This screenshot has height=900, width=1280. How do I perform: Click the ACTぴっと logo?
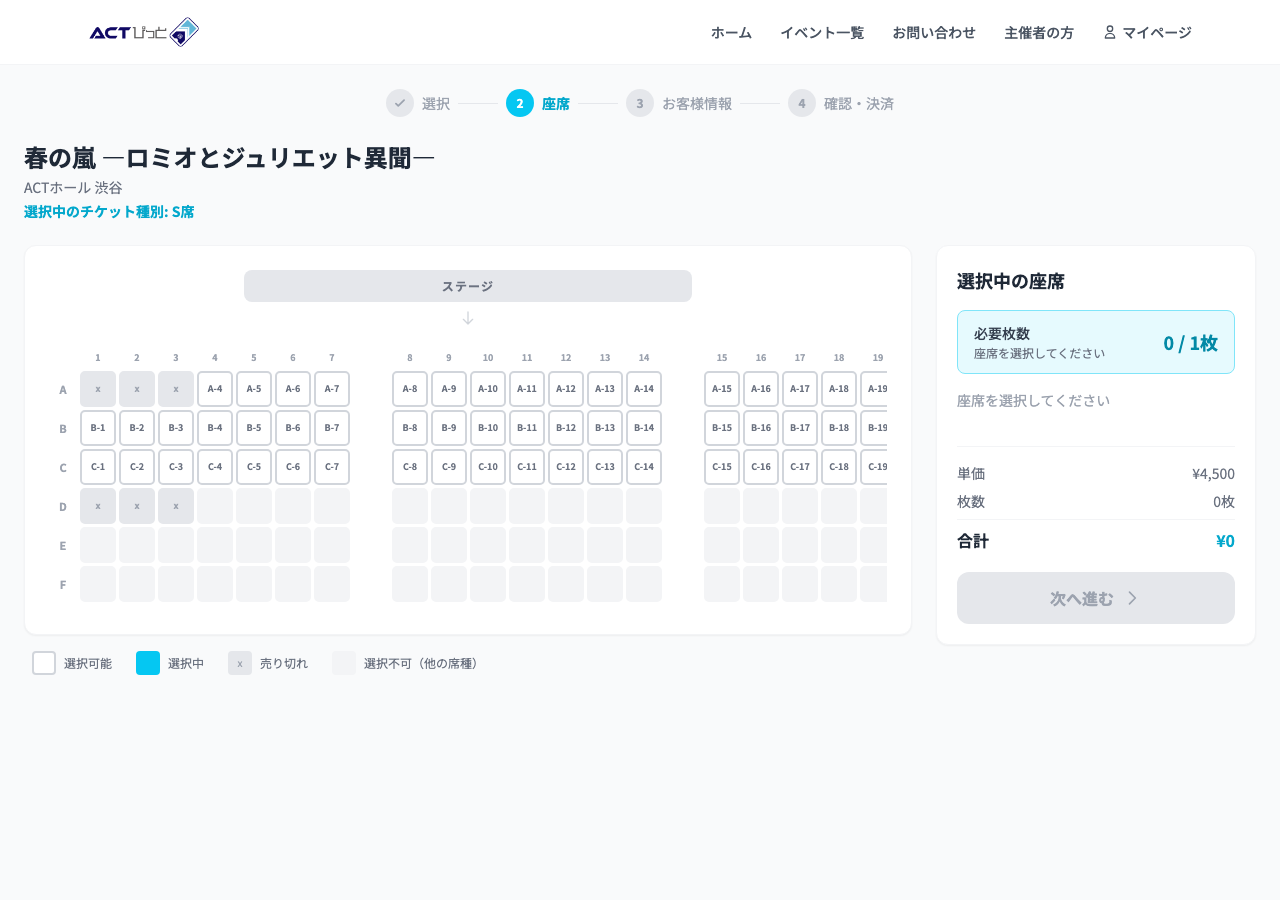click(145, 32)
